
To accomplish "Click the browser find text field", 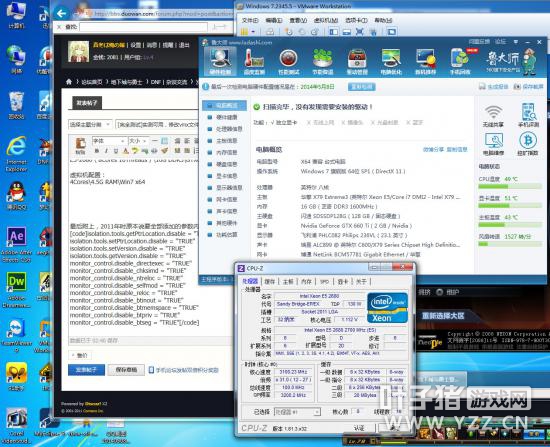I will click(143, 27).
